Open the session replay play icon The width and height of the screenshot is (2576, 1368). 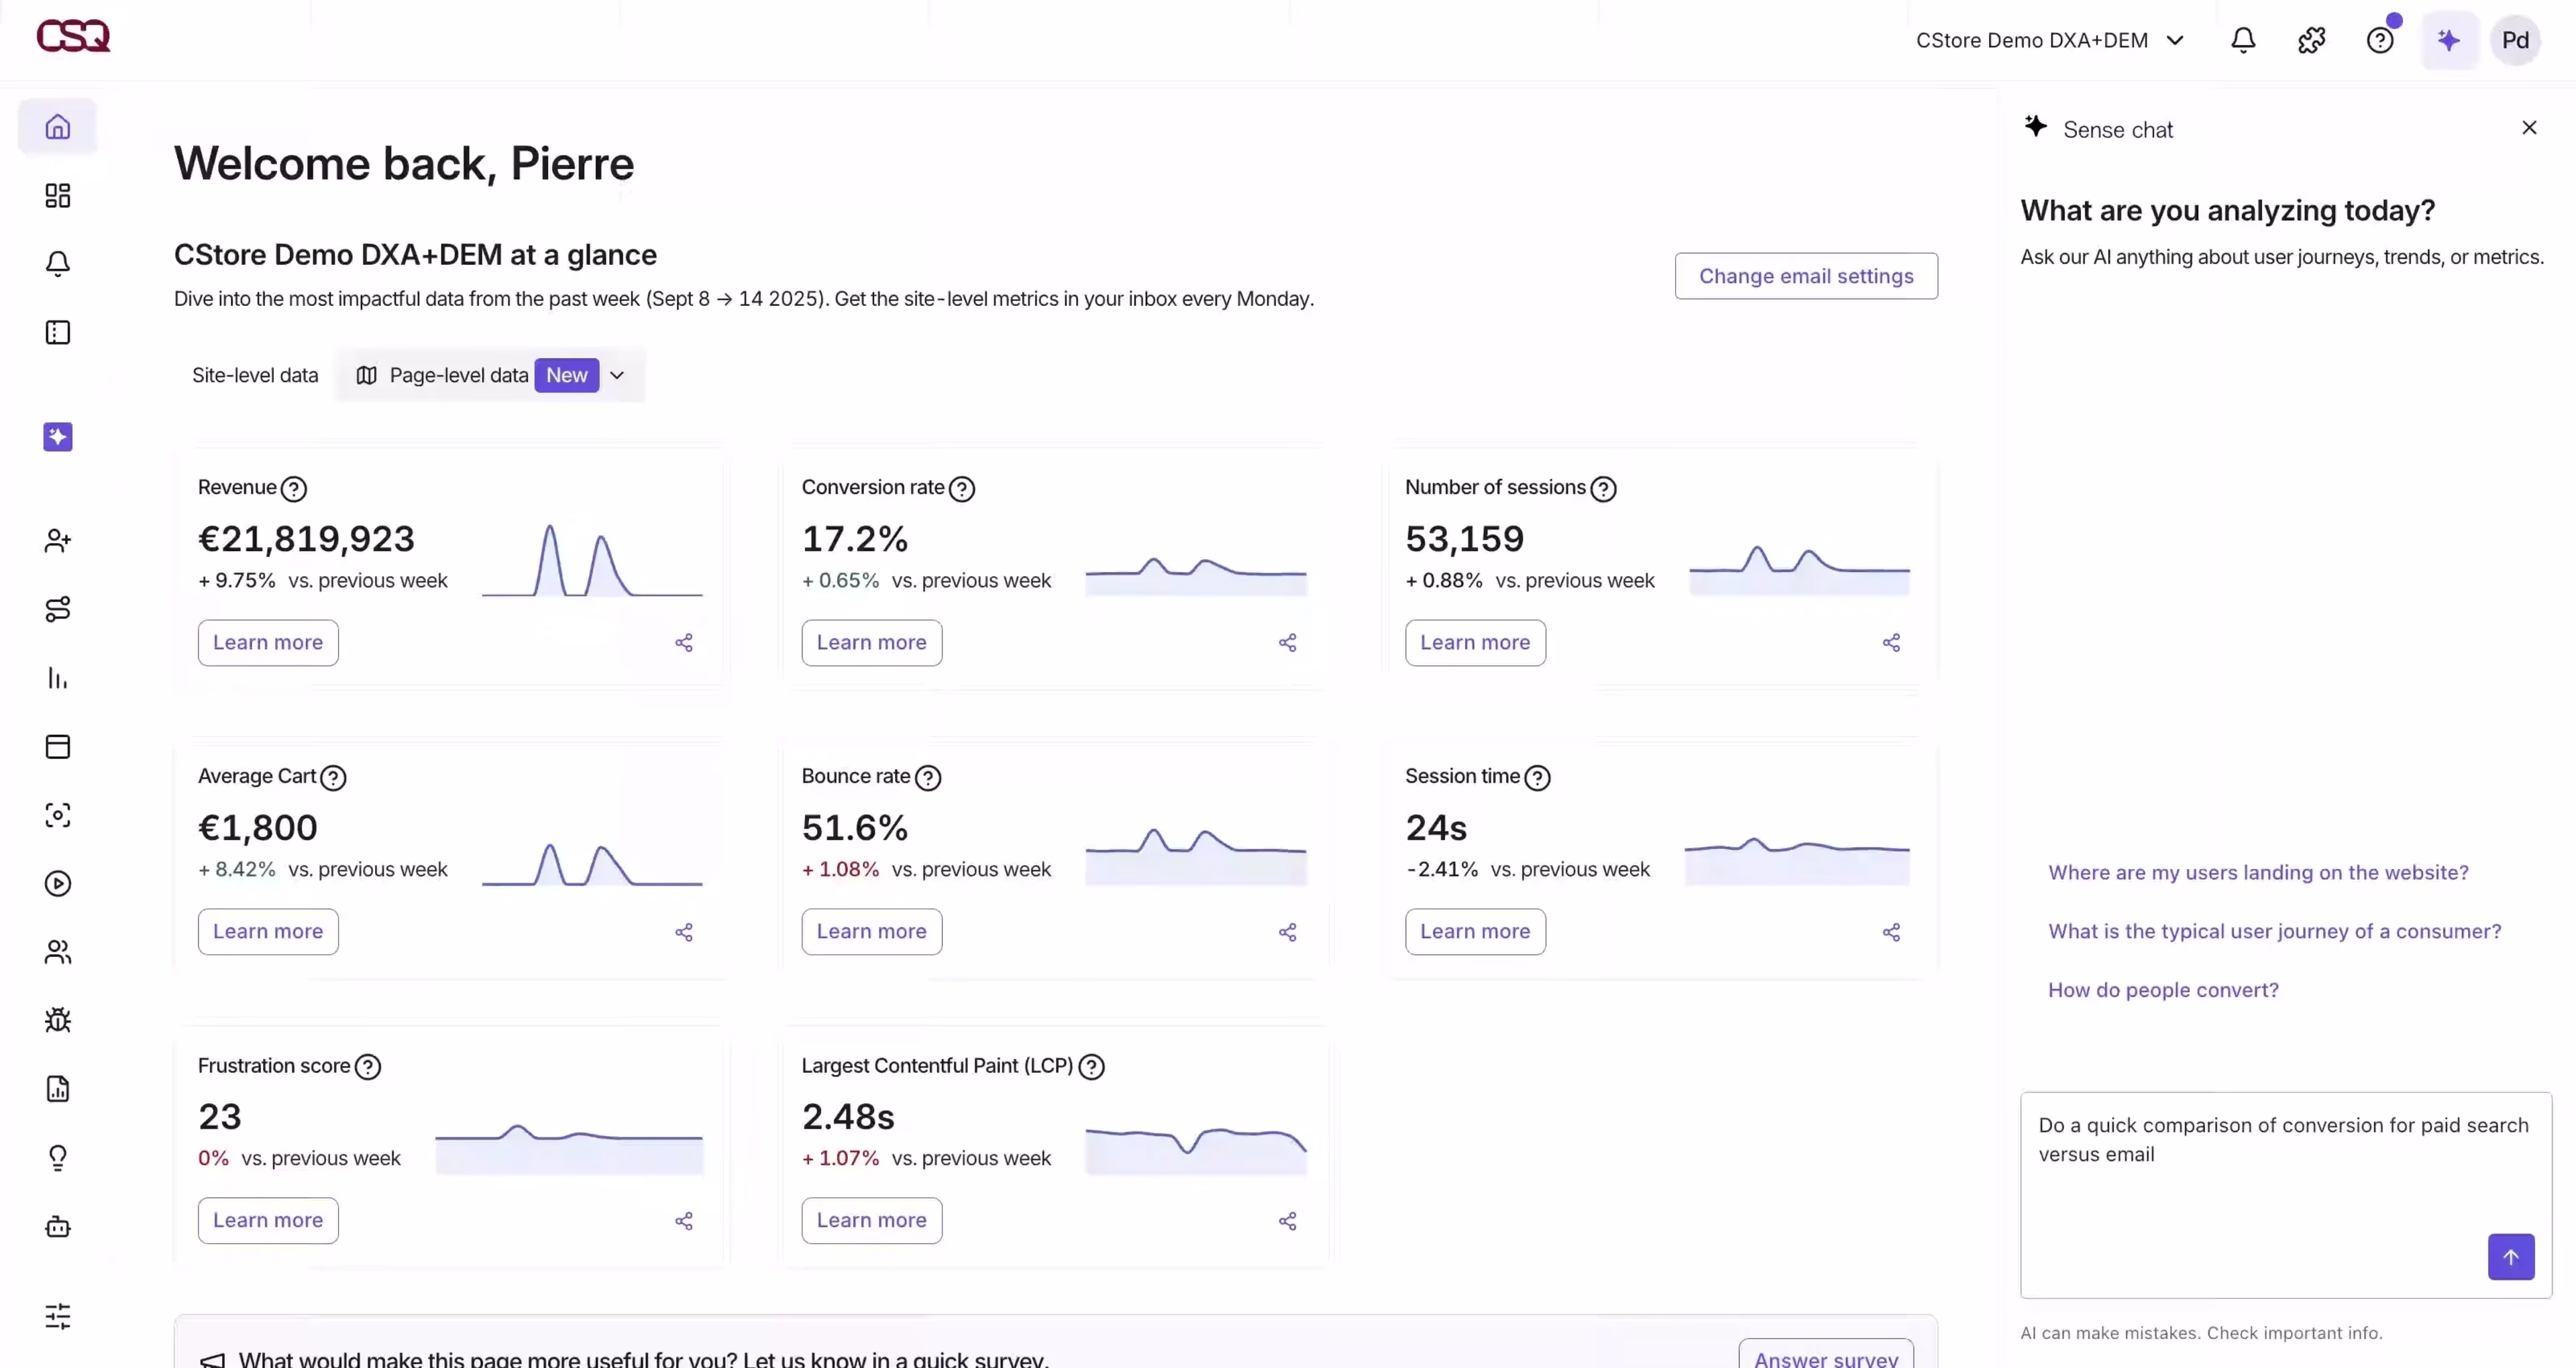tap(57, 884)
